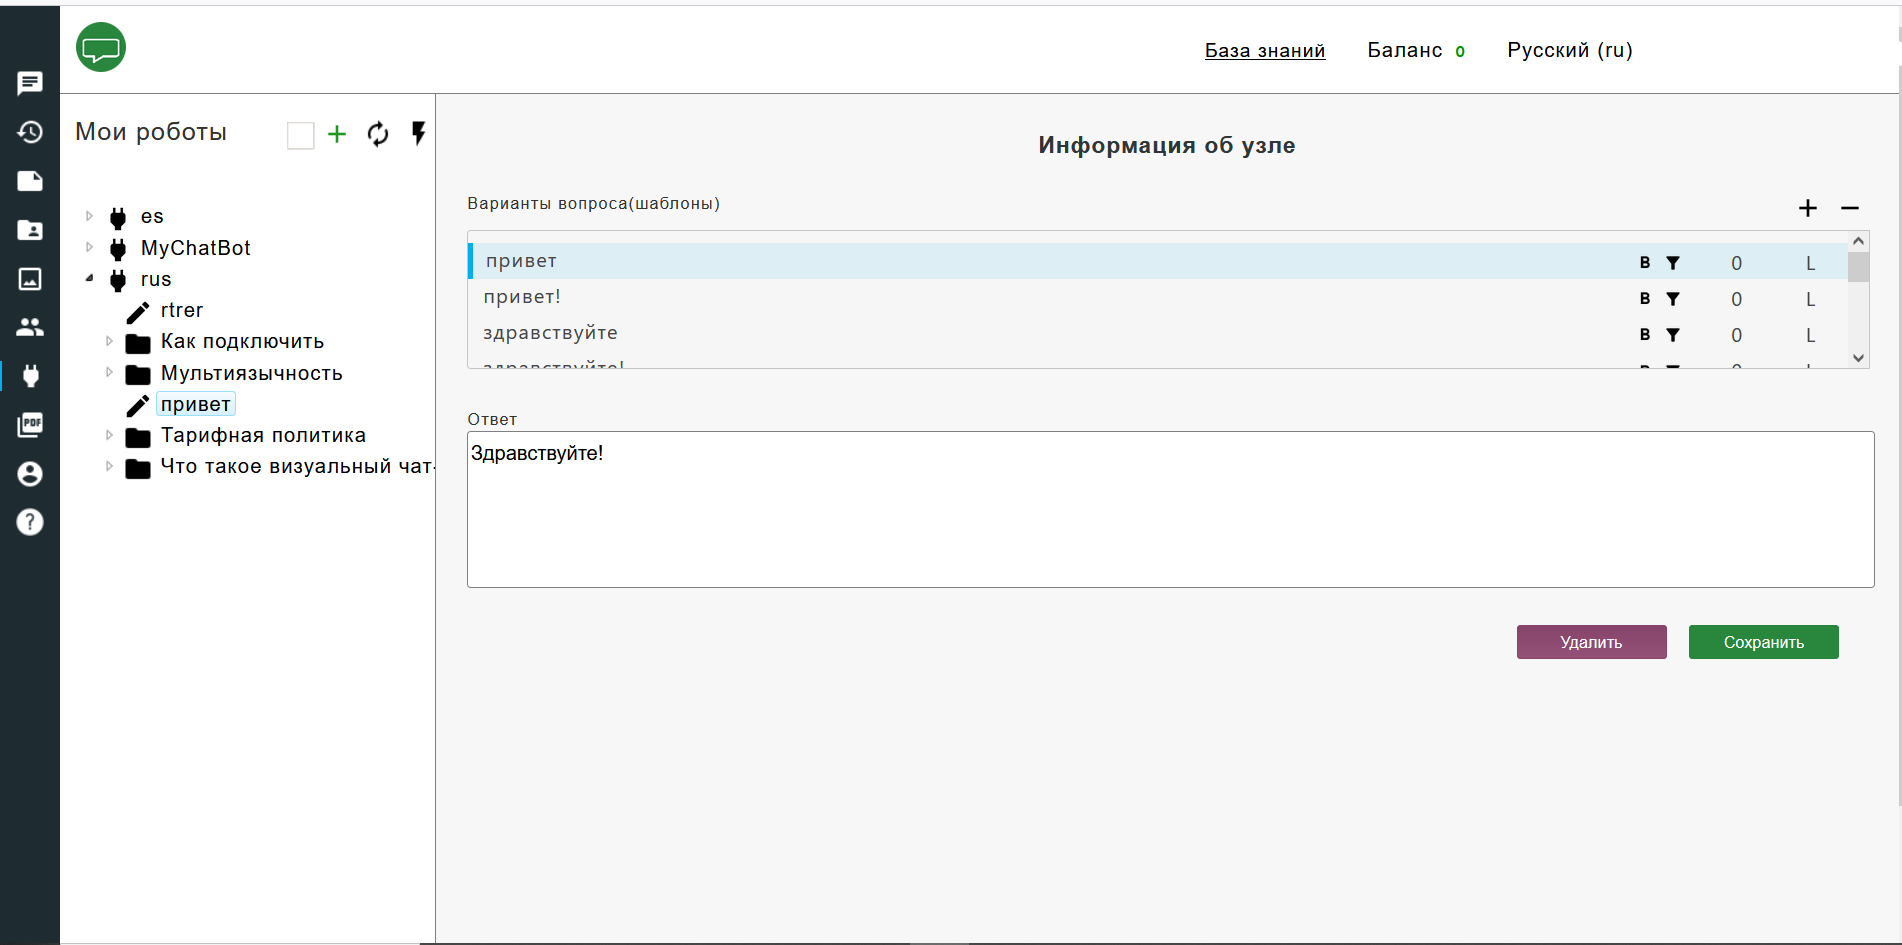
Task: Click the refresh robots icon
Action: [378, 134]
